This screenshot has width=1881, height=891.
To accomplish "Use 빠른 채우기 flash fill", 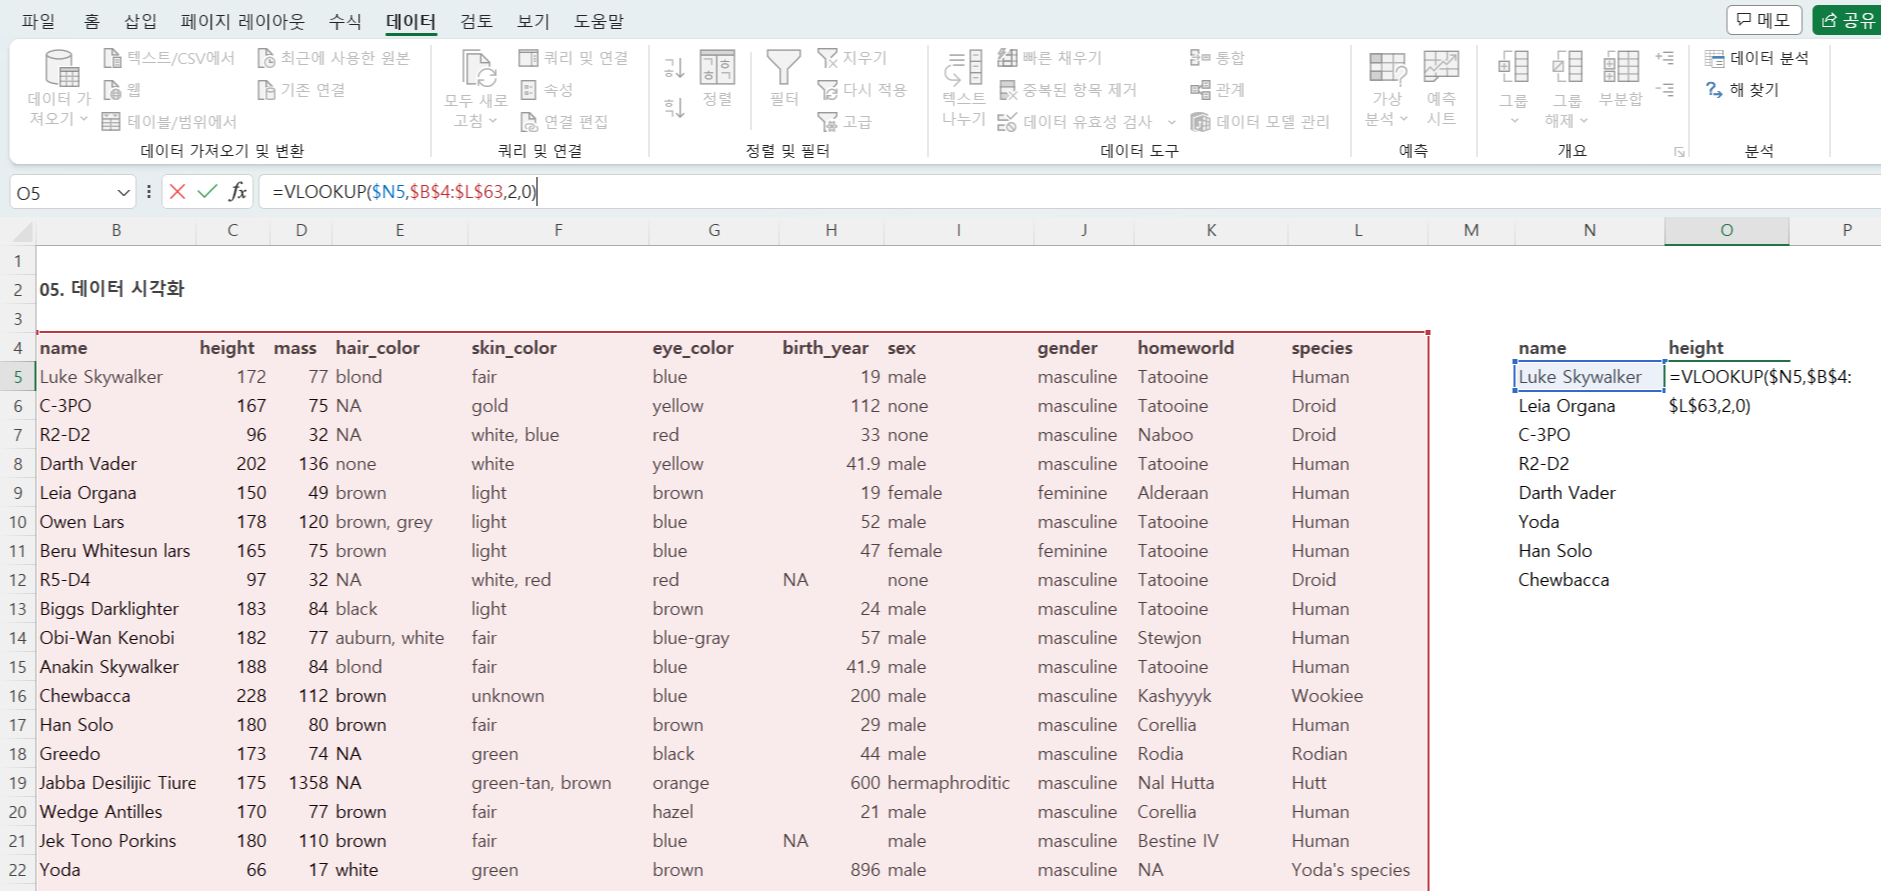I will [1050, 58].
